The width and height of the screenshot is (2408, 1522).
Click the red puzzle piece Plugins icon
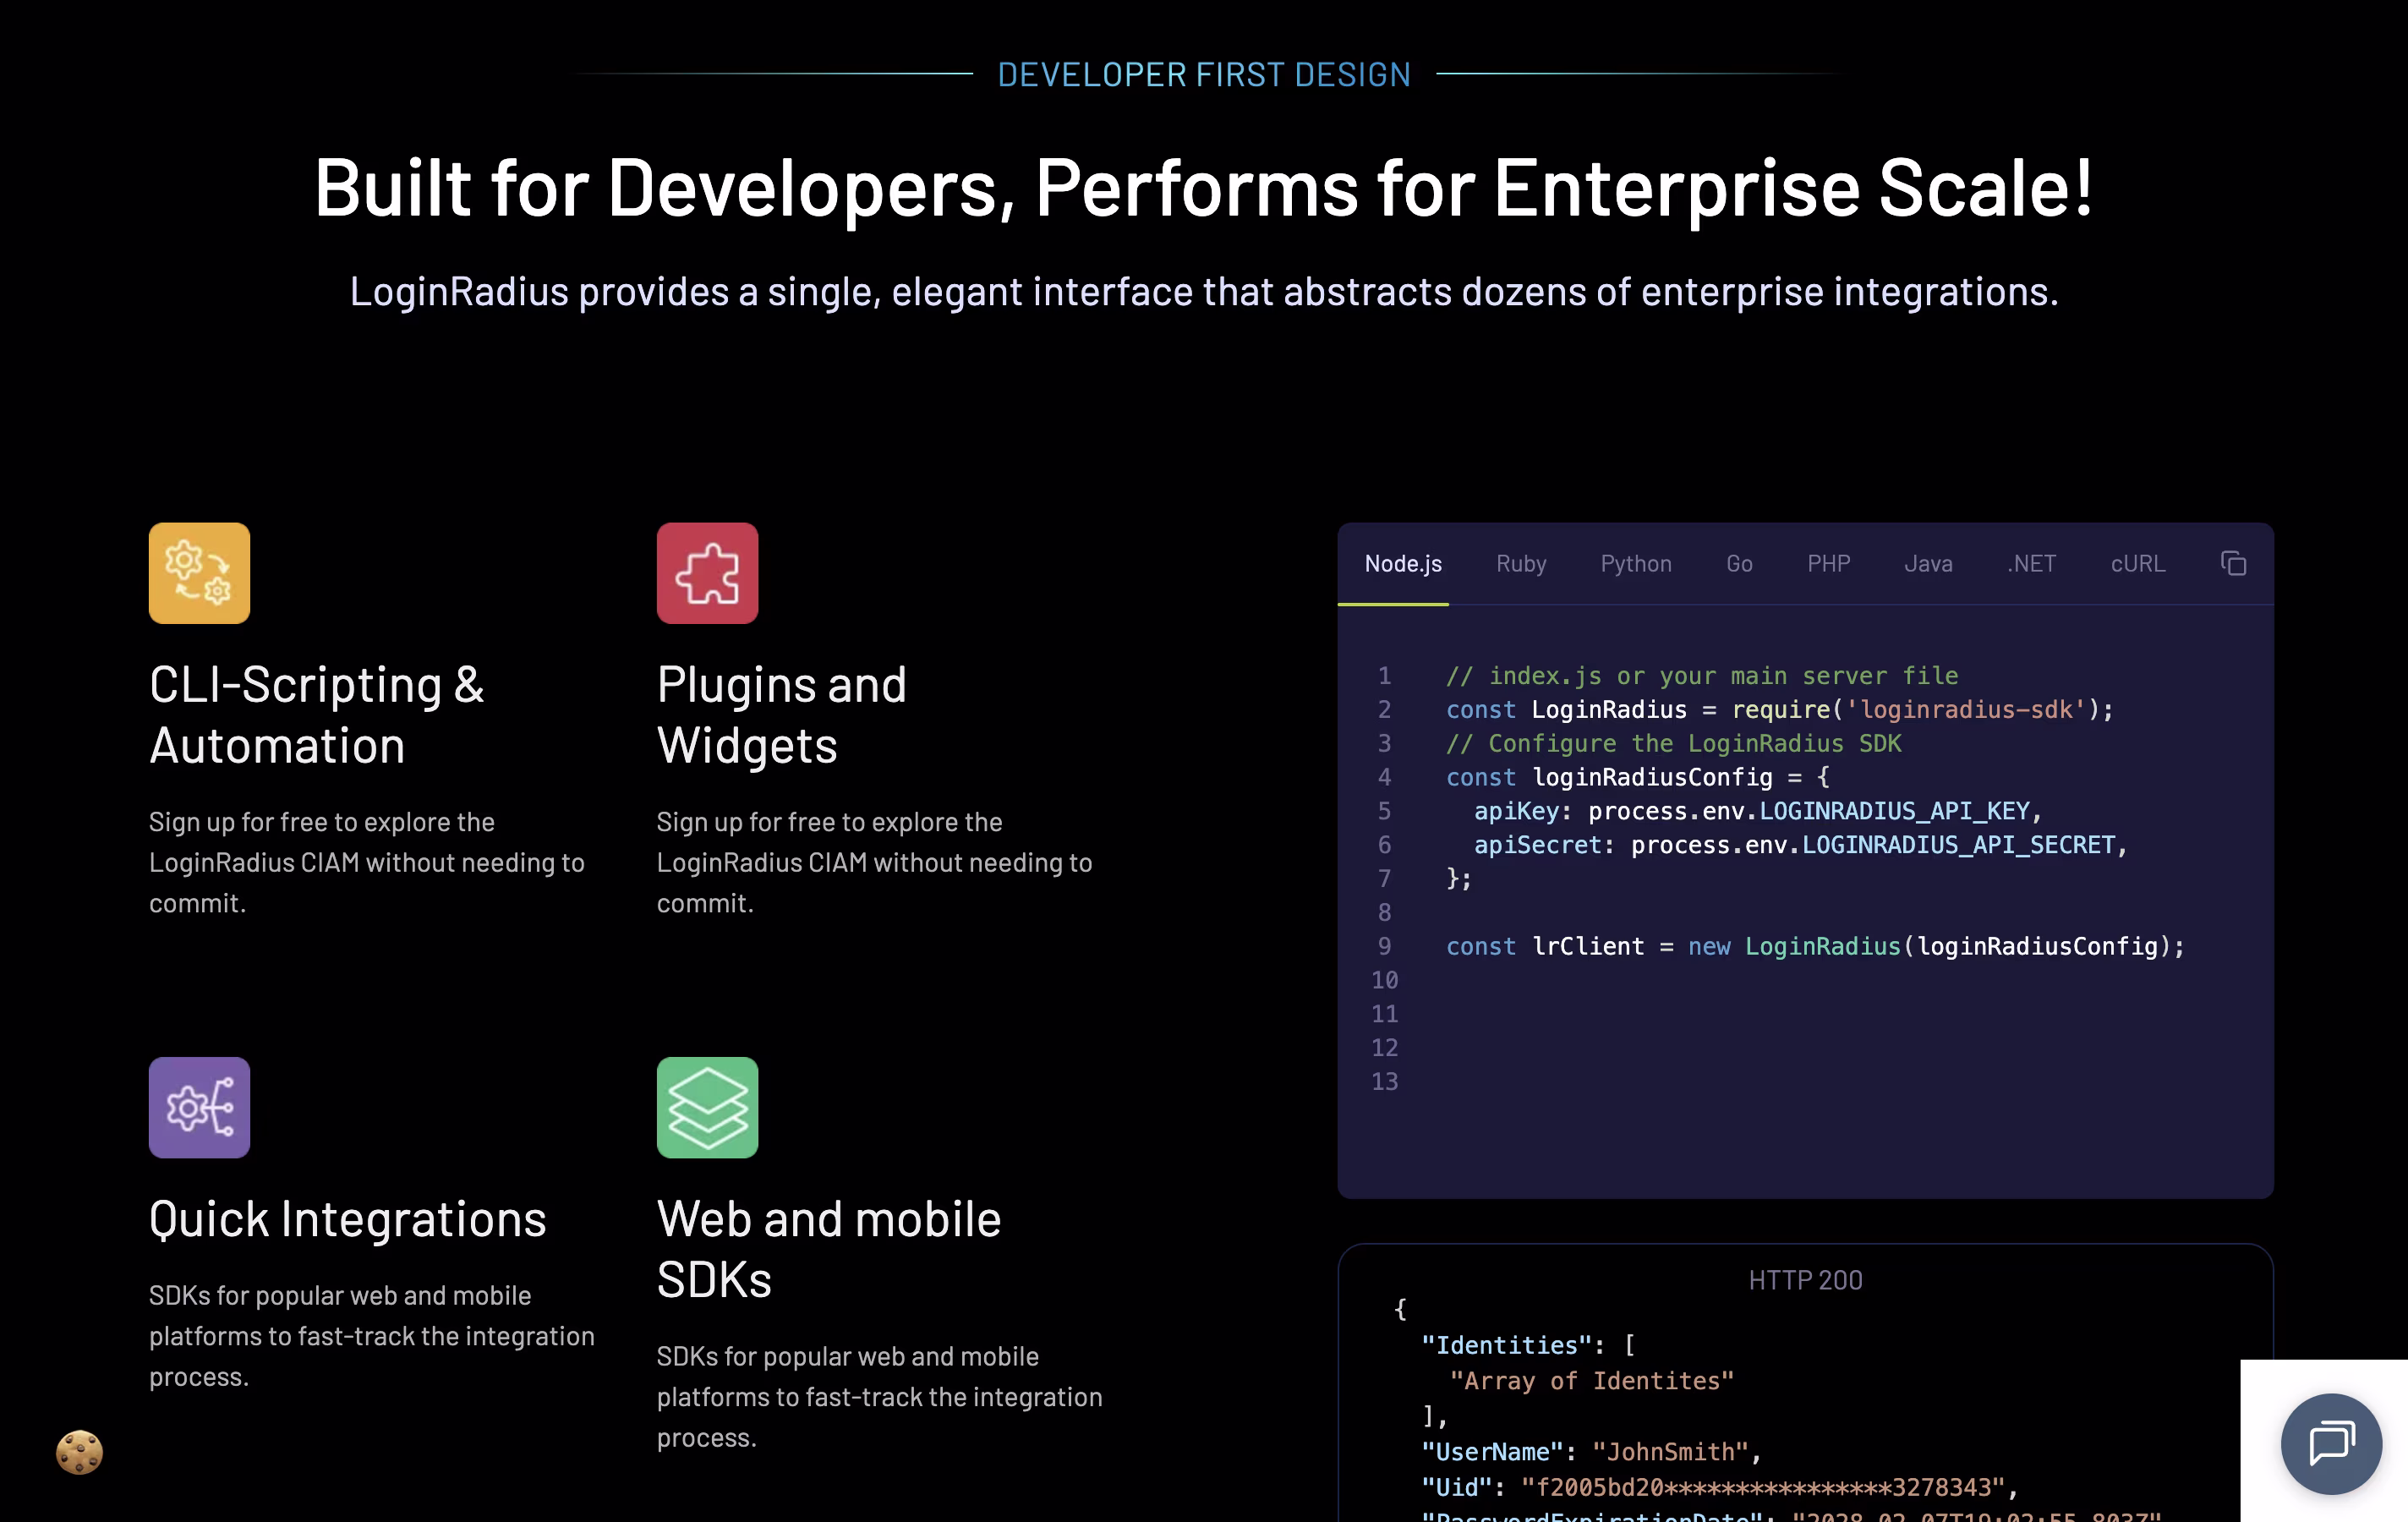tap(707, 573)
